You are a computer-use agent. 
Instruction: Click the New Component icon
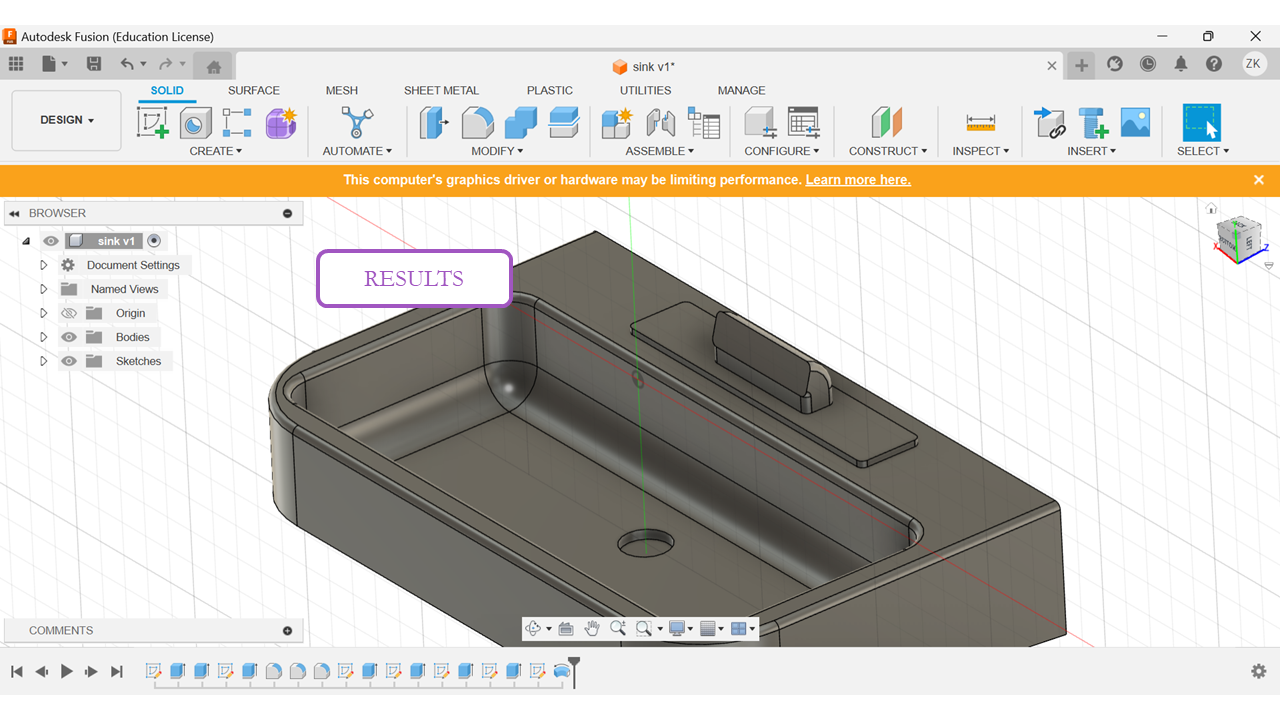(617, 123)
